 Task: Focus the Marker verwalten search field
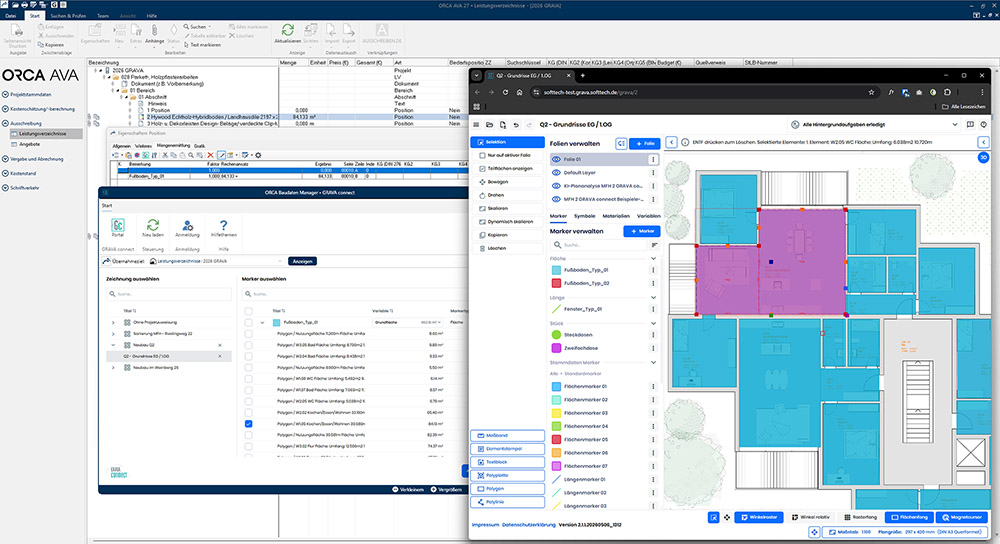pos(599,245)
